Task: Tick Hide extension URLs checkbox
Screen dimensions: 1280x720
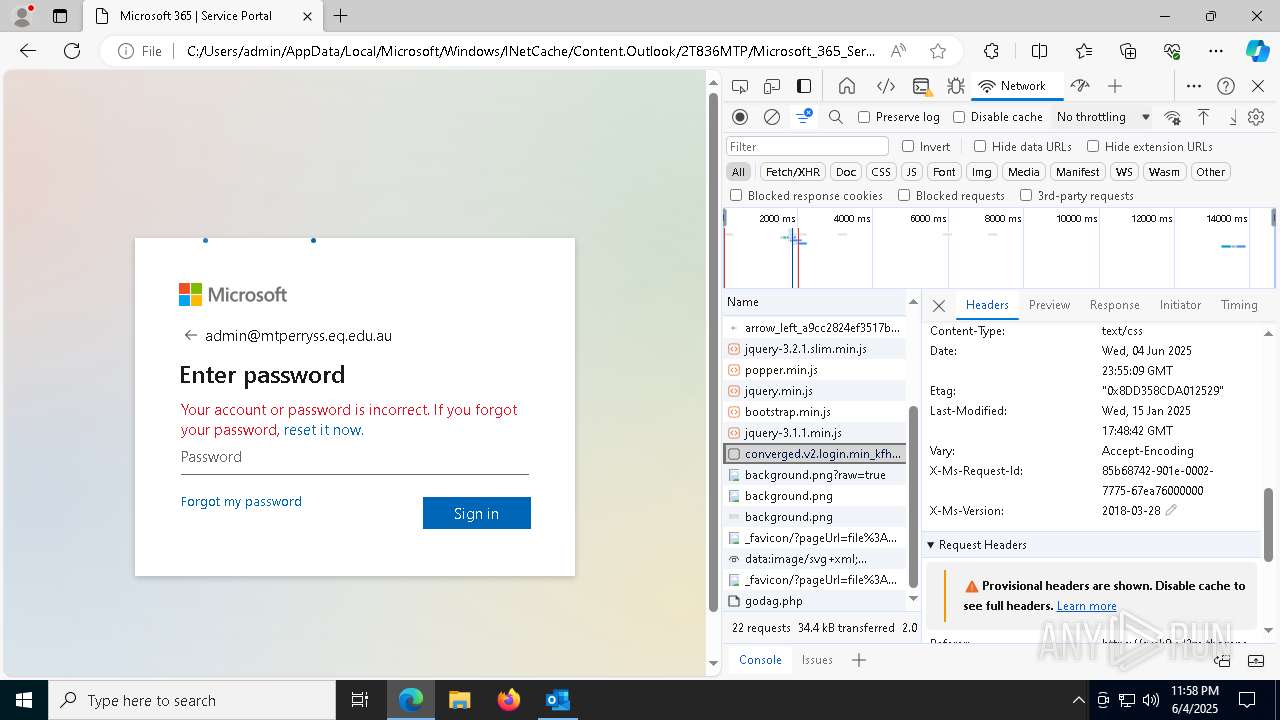Action: click(x=1093, y=146)
